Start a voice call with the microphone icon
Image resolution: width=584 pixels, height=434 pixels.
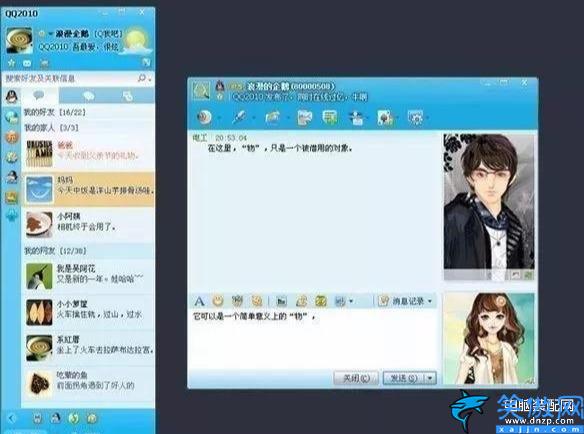coord(238,117)
